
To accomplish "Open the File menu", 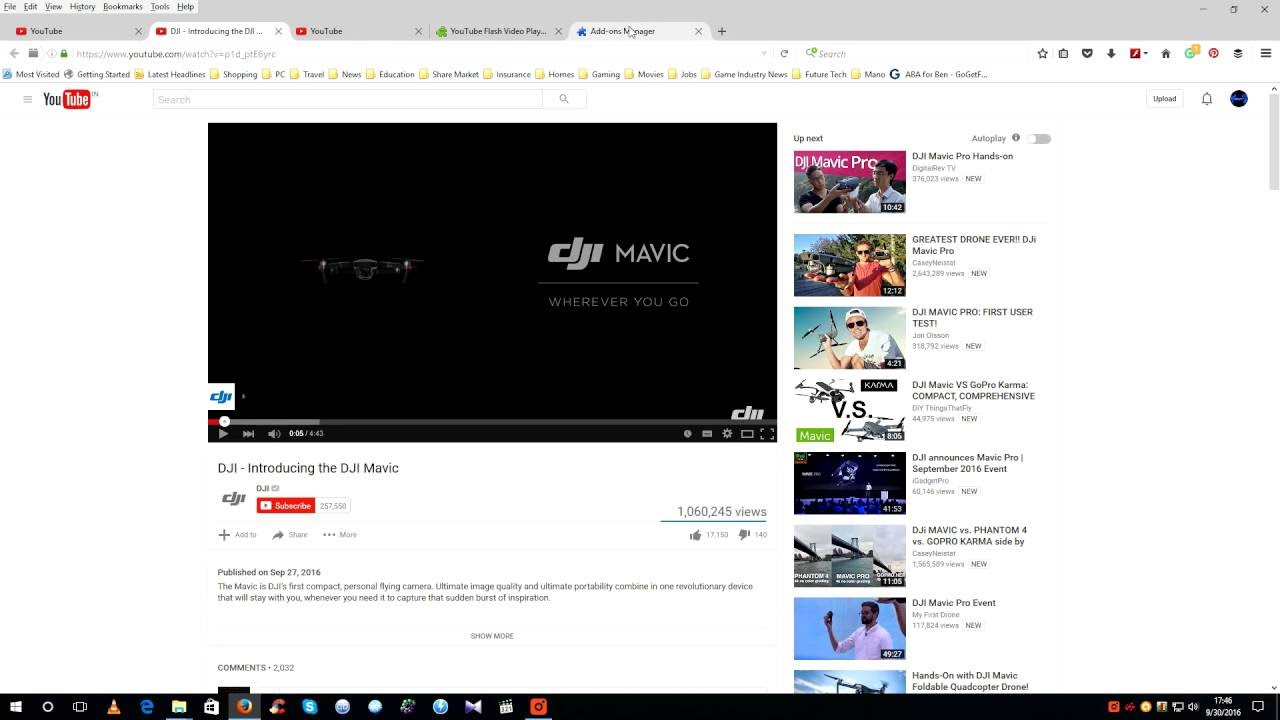I will click(10, 7).
